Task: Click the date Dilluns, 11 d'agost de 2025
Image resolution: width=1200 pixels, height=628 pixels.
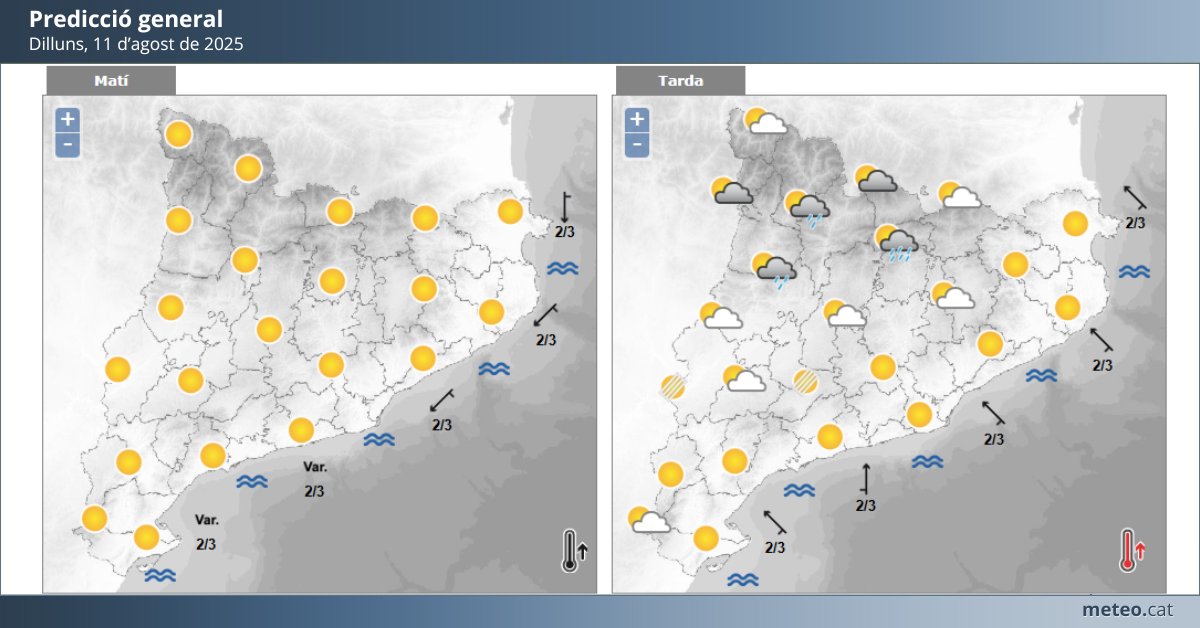Action: click(136, 45)
